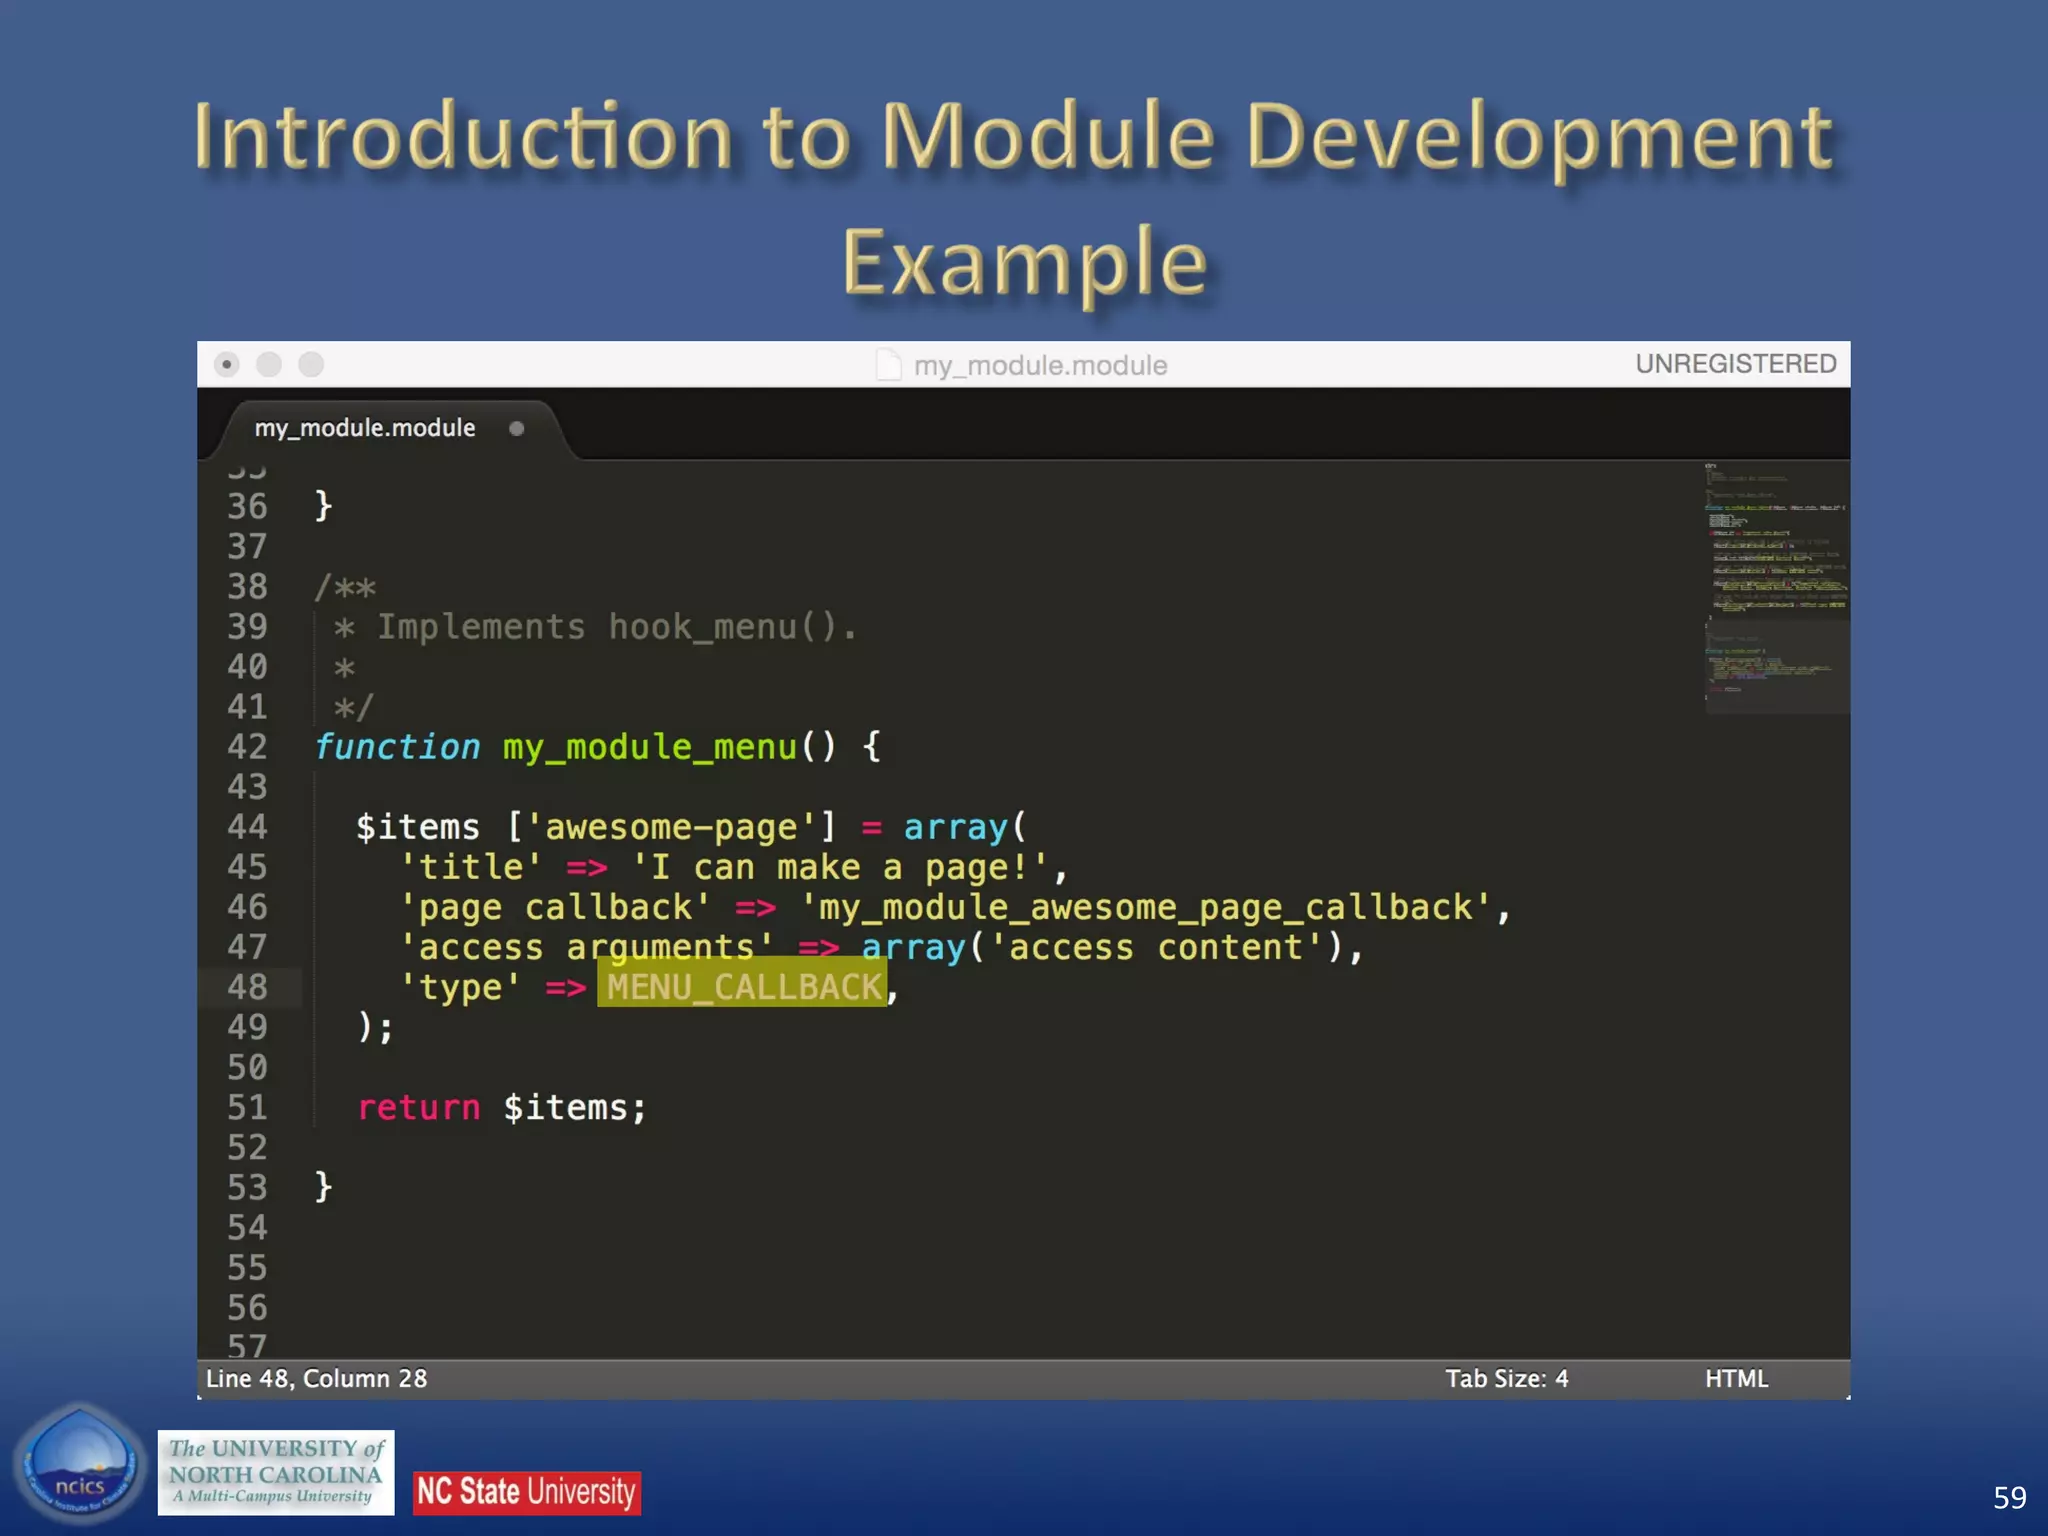Open the HTML syntax selector

click(1736, 1379)
